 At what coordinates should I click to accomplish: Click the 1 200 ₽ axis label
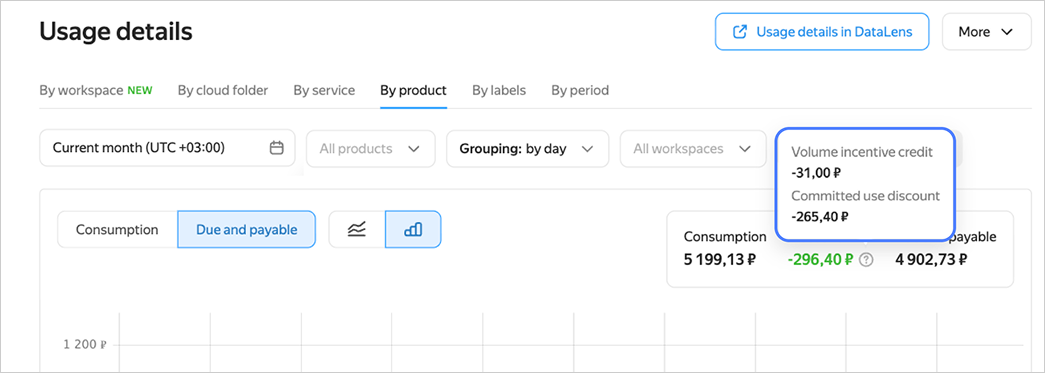click(x=85, y=344)
